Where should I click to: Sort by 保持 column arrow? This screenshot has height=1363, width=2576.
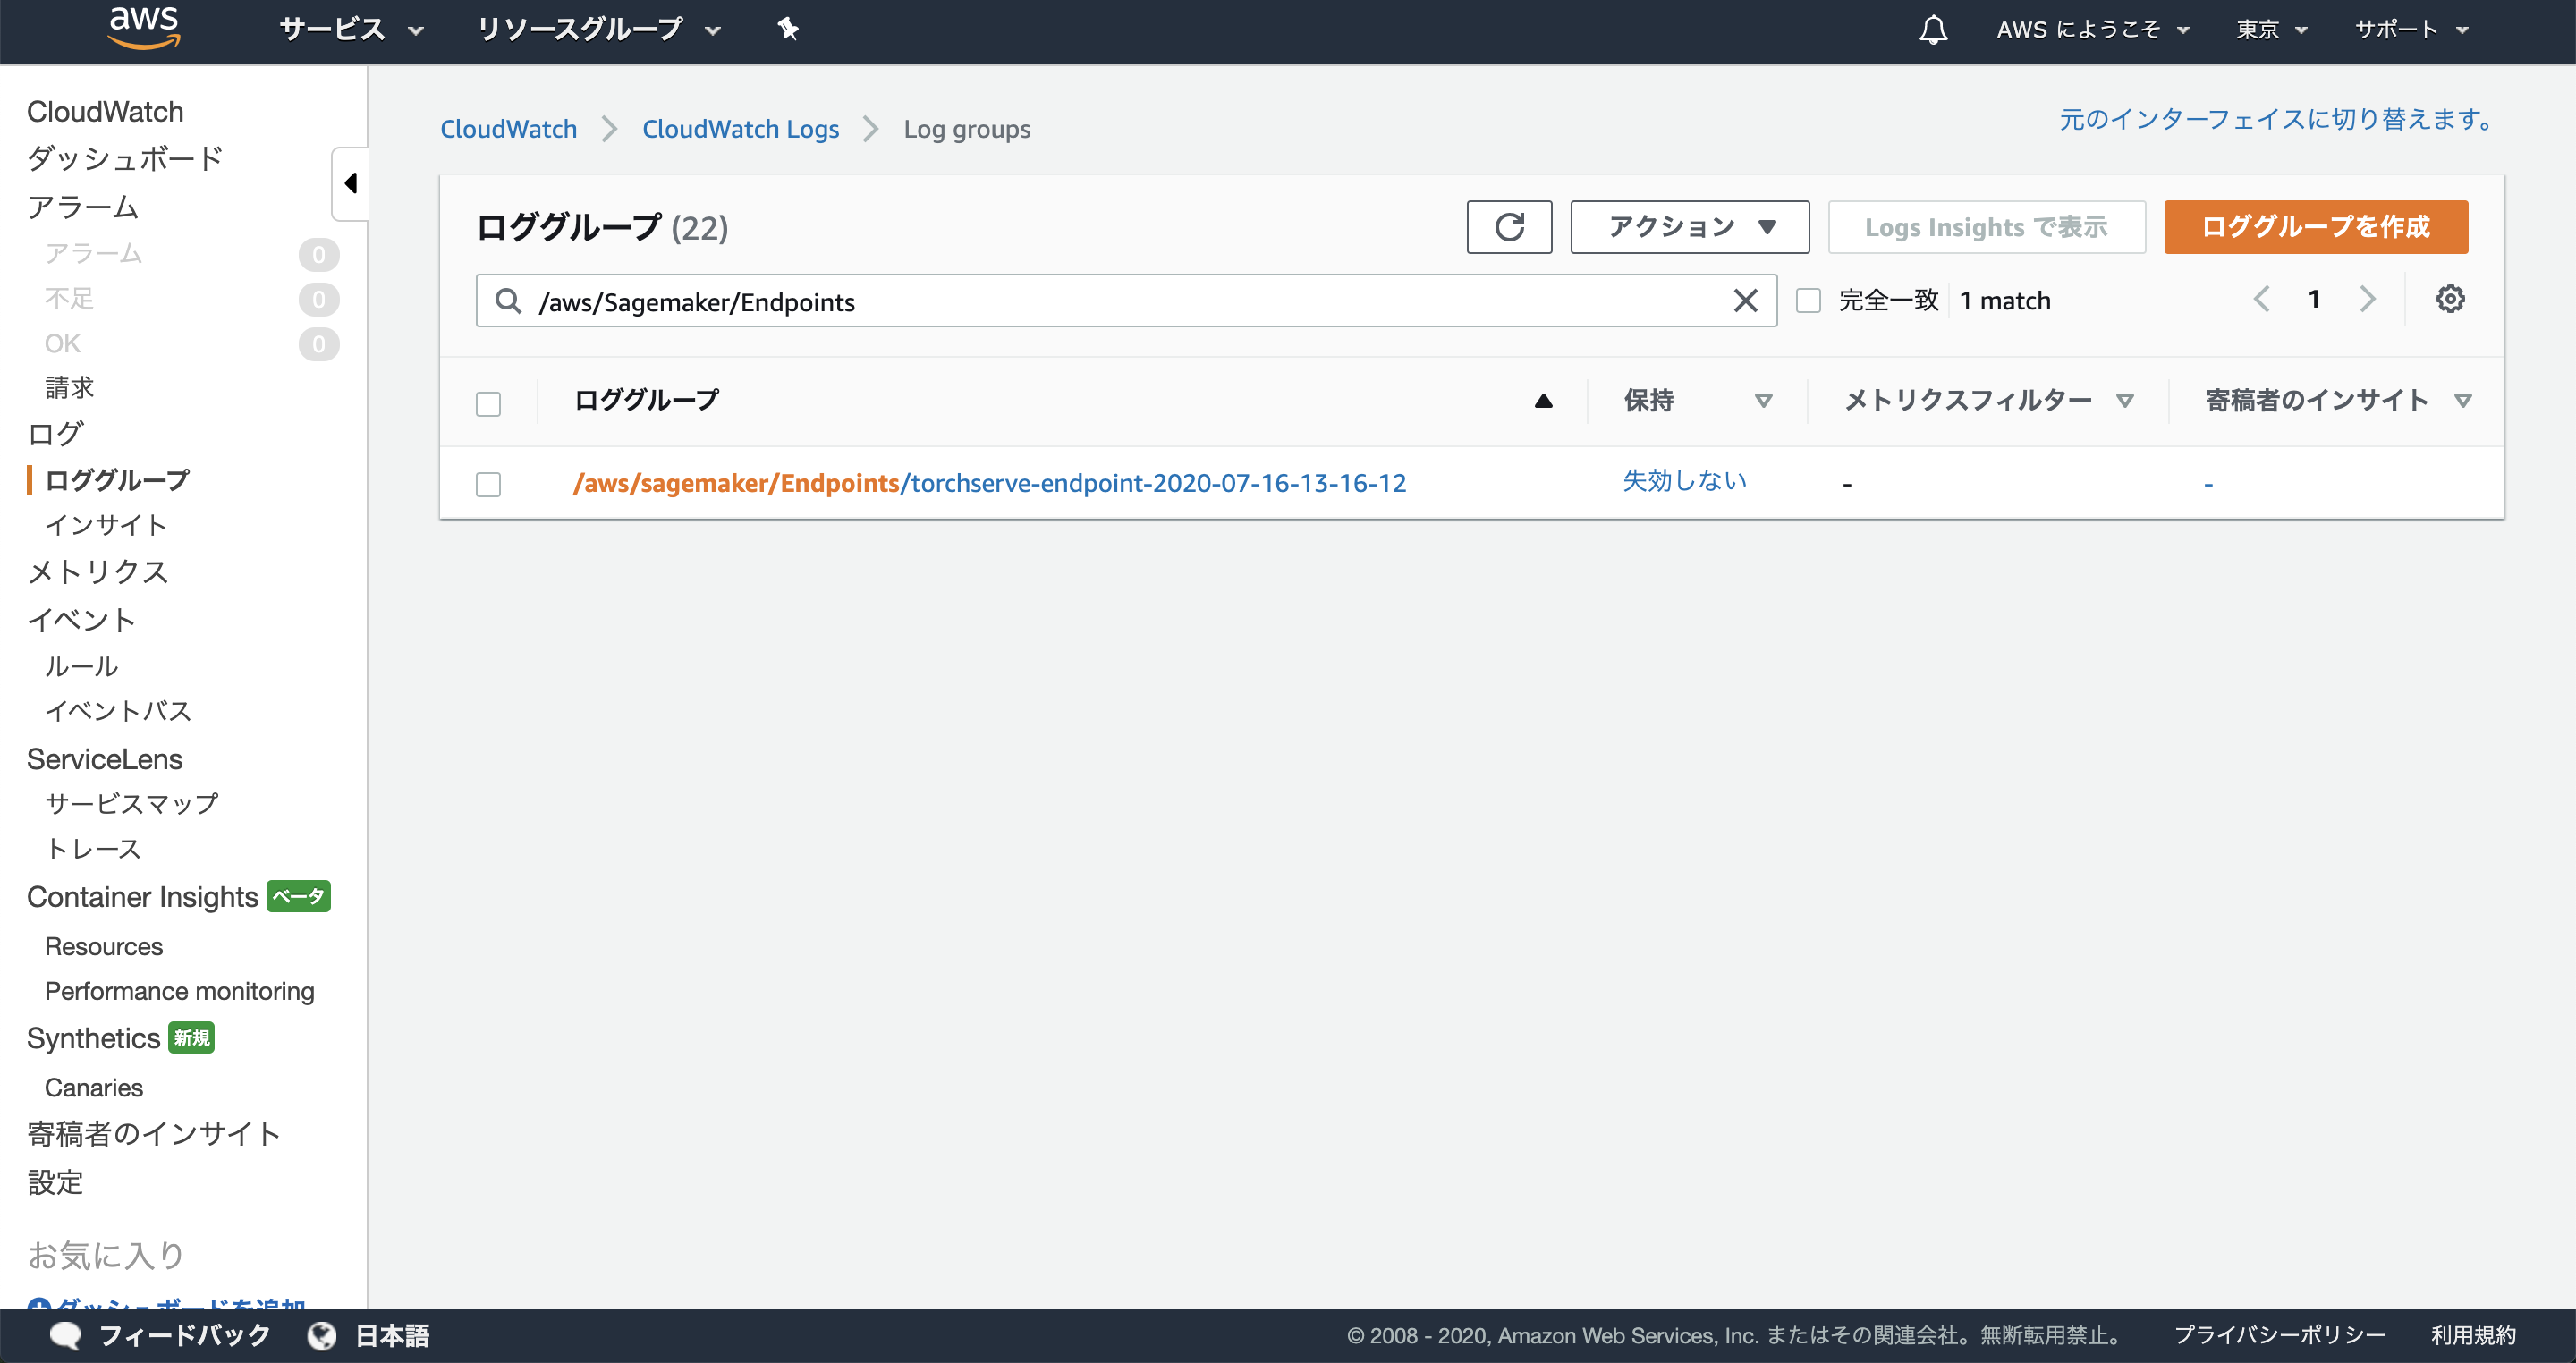point(1763,401)
